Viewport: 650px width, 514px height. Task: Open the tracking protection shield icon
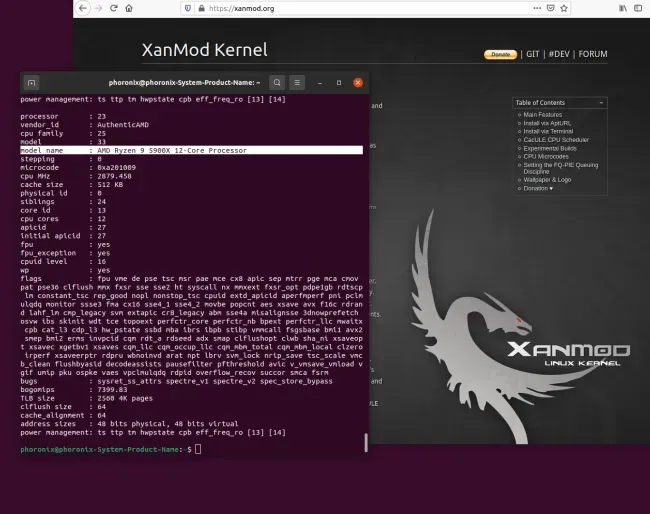[188, 8]
